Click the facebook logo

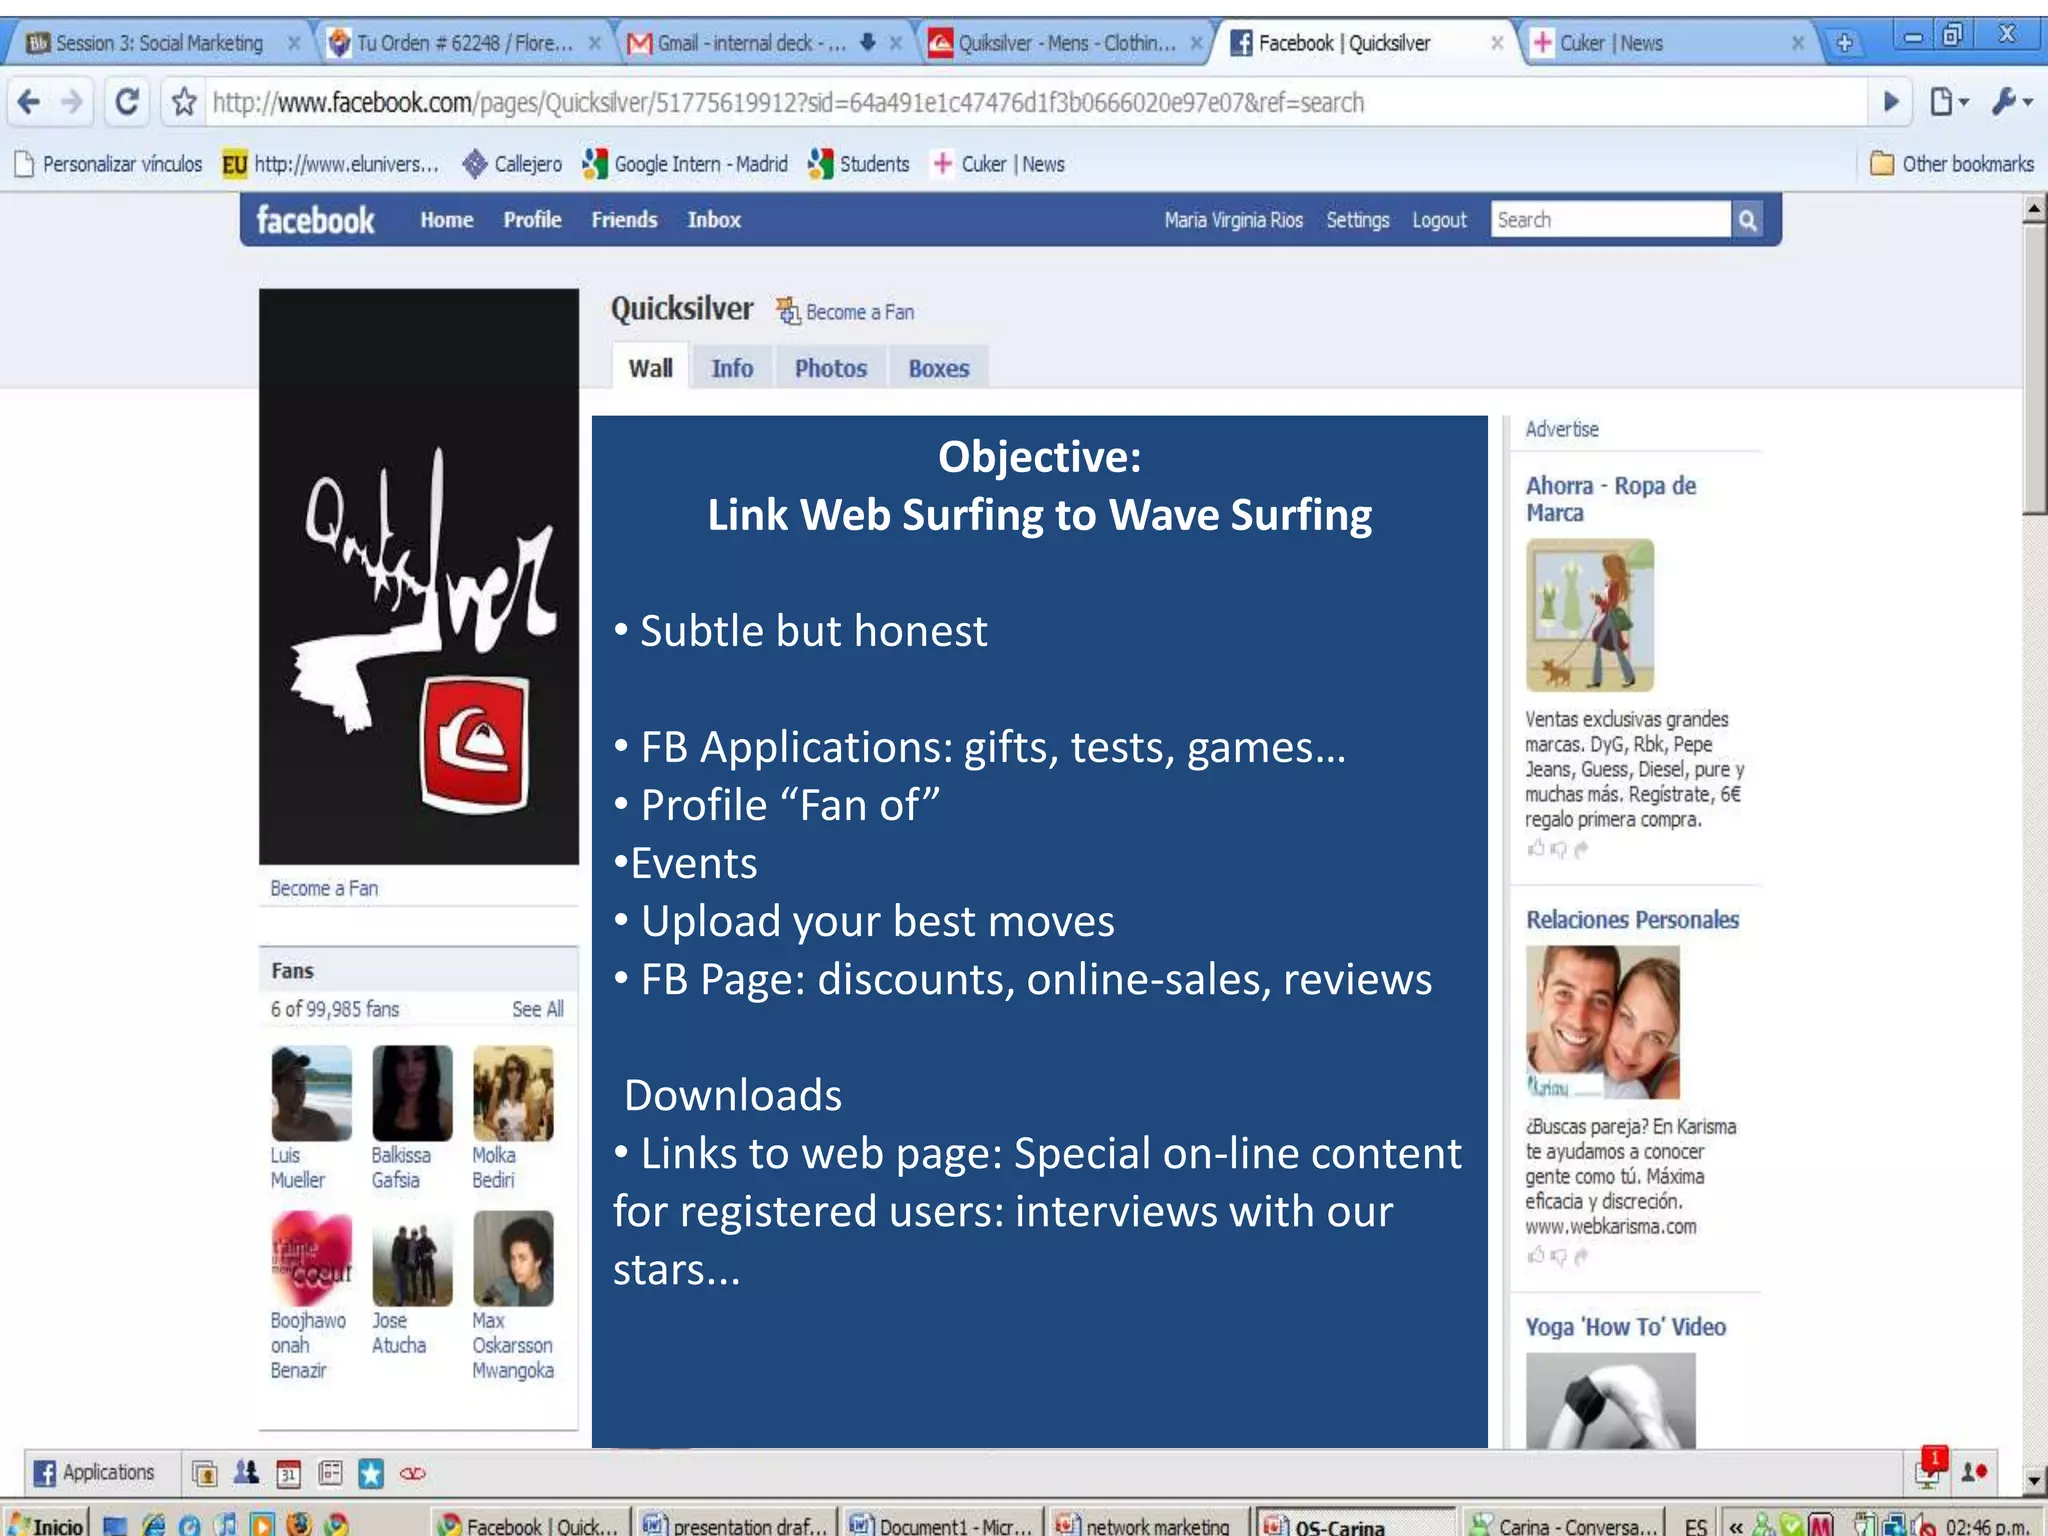(315, 220)
